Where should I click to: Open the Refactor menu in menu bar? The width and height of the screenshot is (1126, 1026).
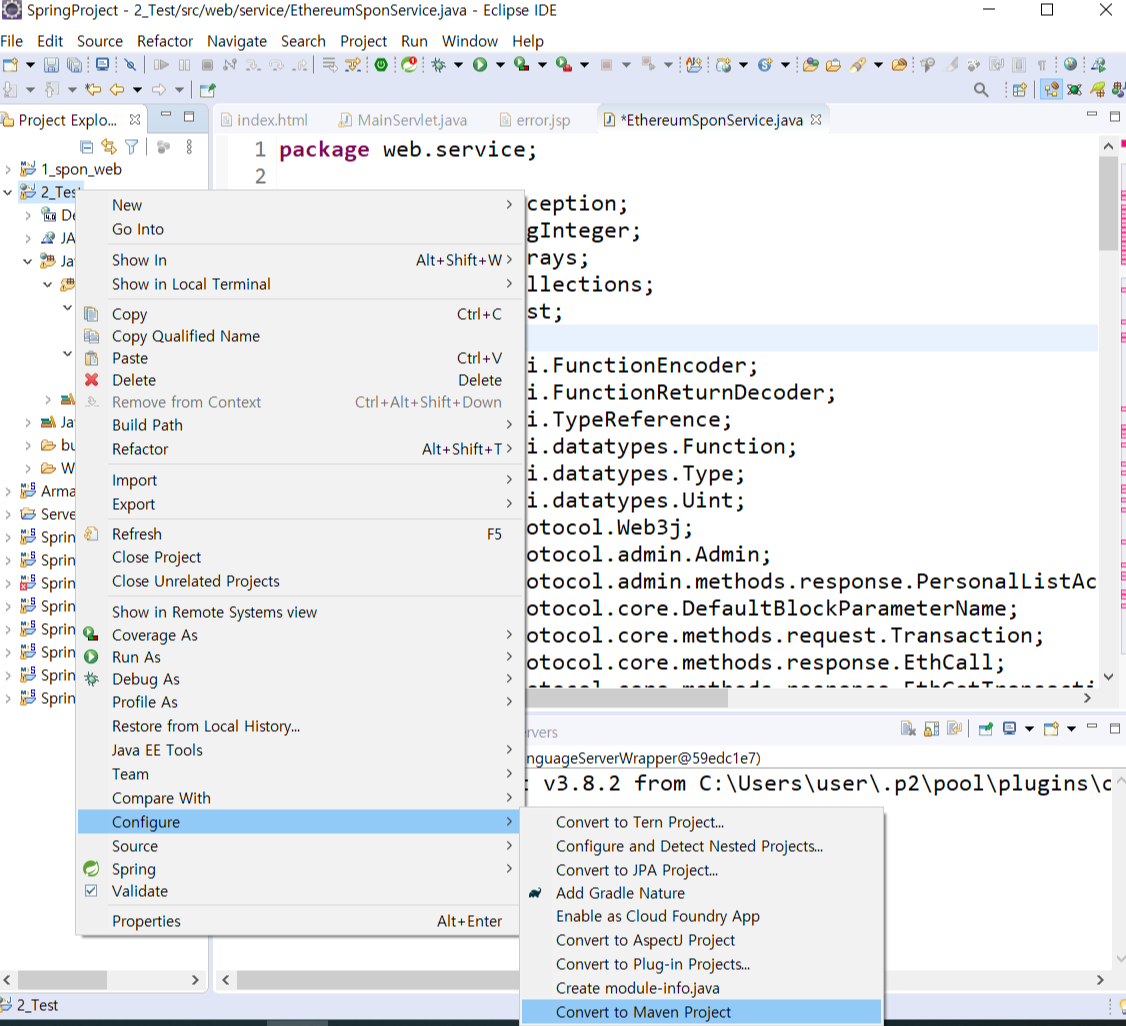coord(164,41)
